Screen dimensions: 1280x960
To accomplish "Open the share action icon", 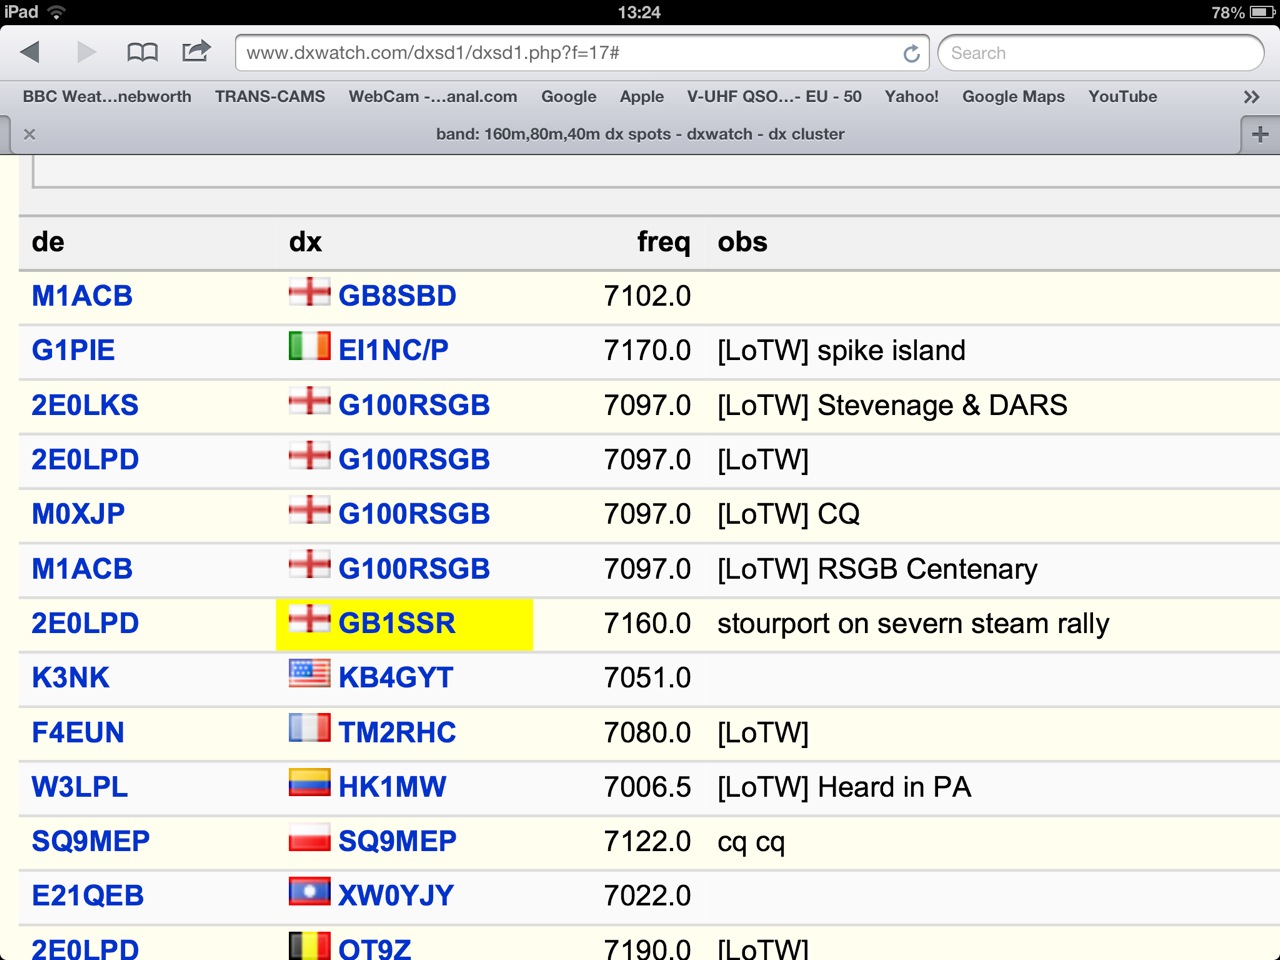I will tap(196, 52).
